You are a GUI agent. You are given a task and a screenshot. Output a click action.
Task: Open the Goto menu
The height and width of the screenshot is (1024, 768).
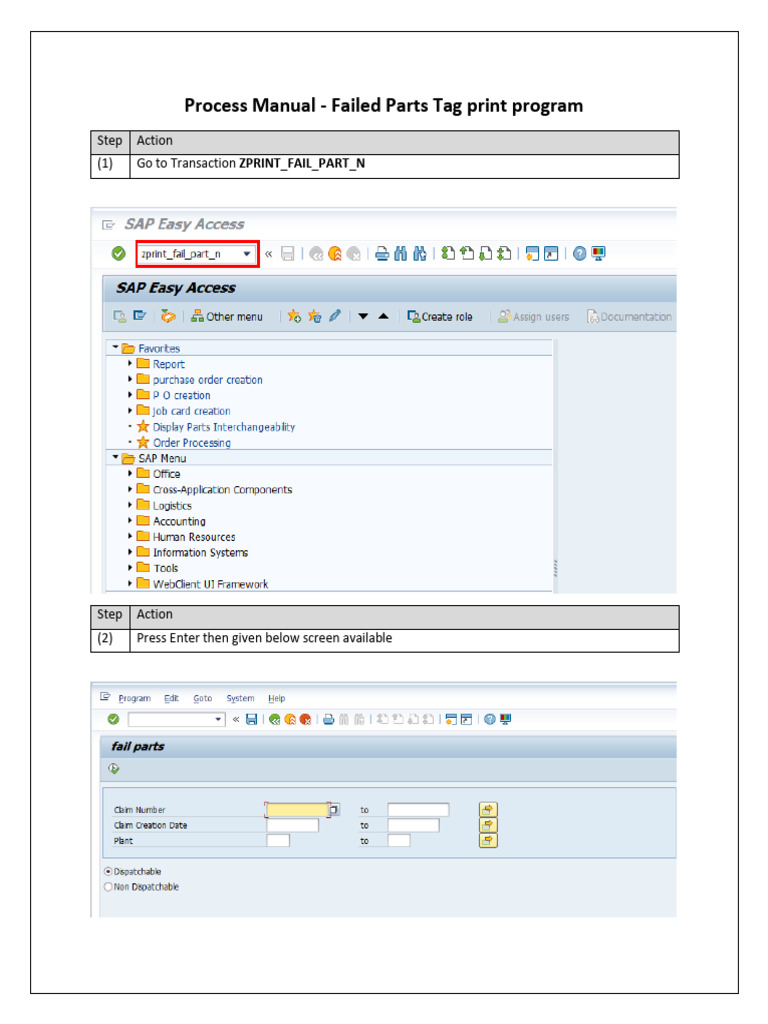coord(202,698)
